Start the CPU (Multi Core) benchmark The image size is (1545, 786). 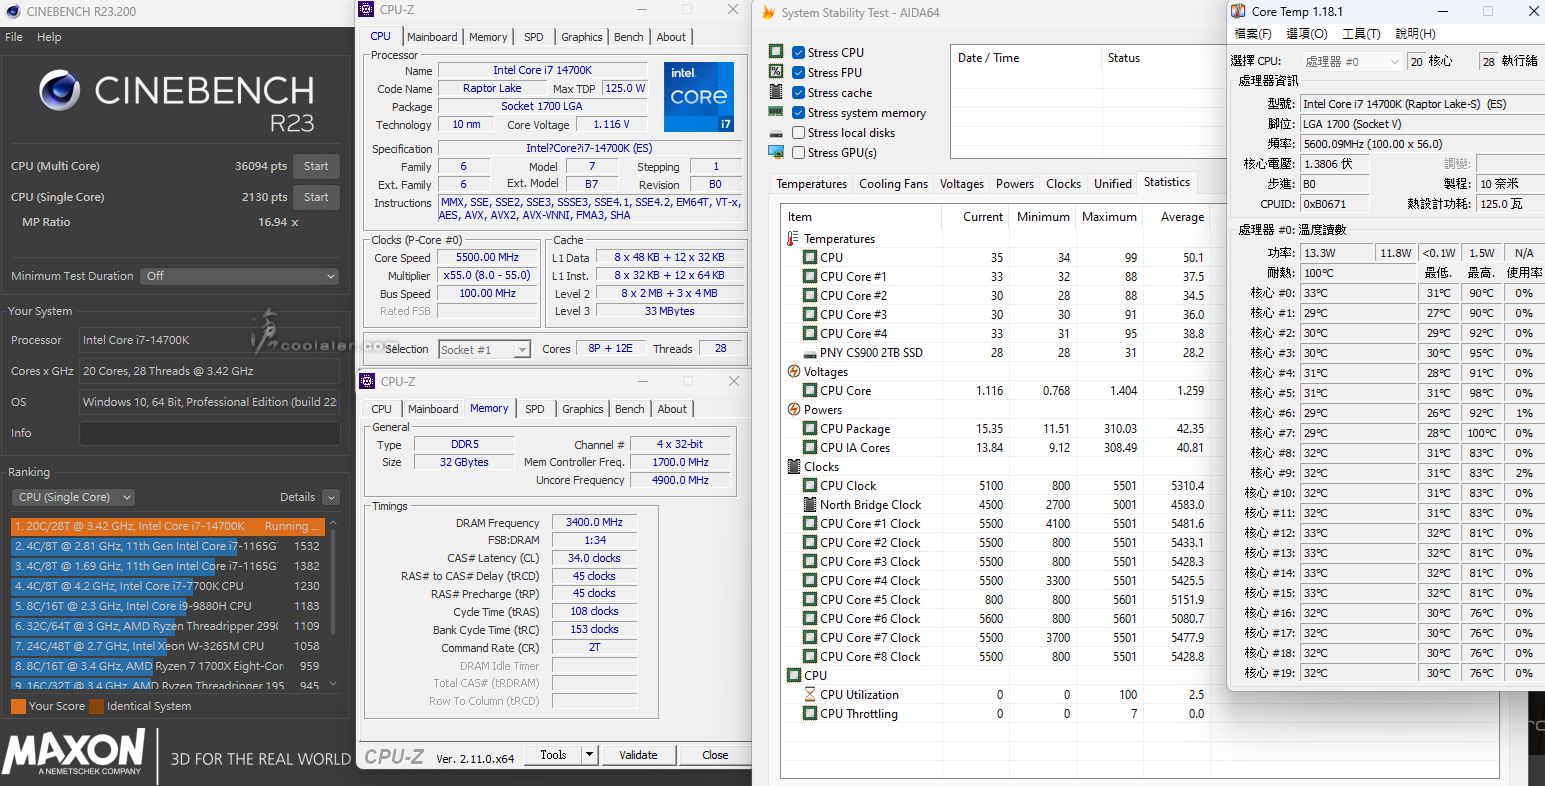[316, 167]
